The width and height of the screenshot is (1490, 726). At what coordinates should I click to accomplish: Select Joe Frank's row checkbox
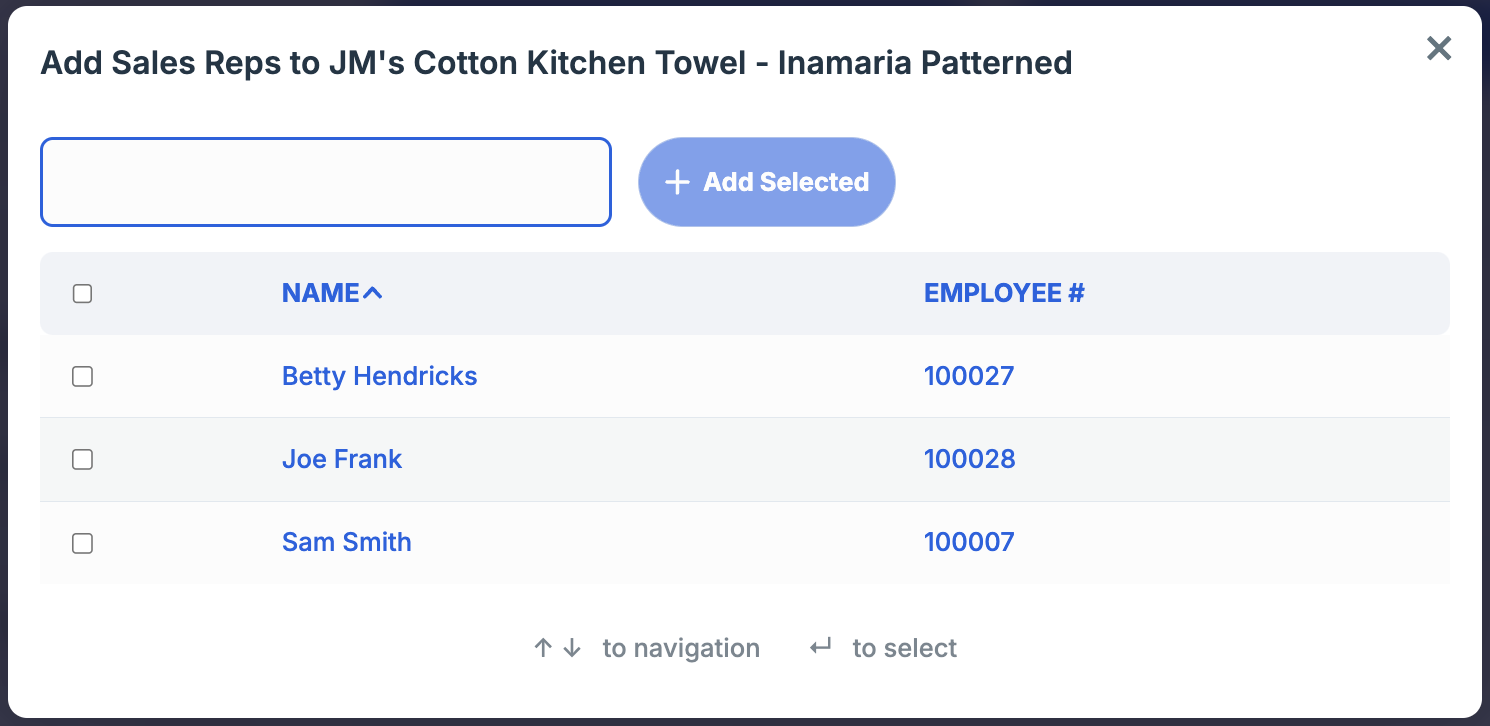pyautogui.click(x=83, y=459)
